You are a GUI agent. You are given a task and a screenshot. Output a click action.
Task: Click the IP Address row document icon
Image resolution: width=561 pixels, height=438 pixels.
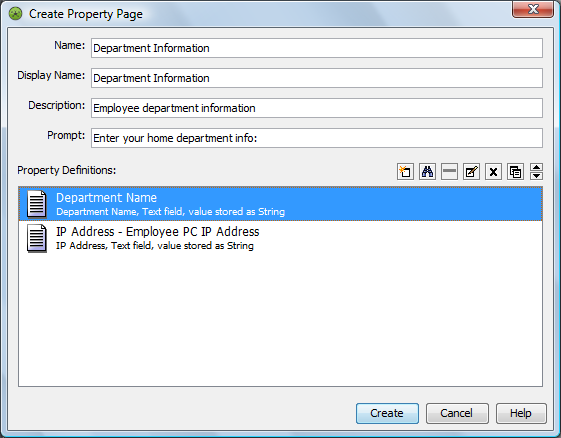36,238
